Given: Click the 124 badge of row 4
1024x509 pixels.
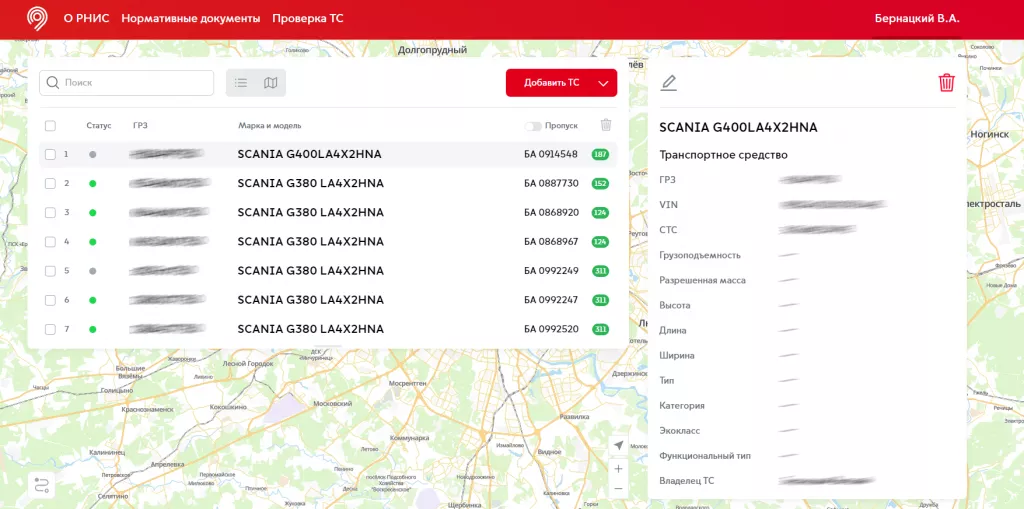Looking at the screenshot, I should [x=600, y=242].
